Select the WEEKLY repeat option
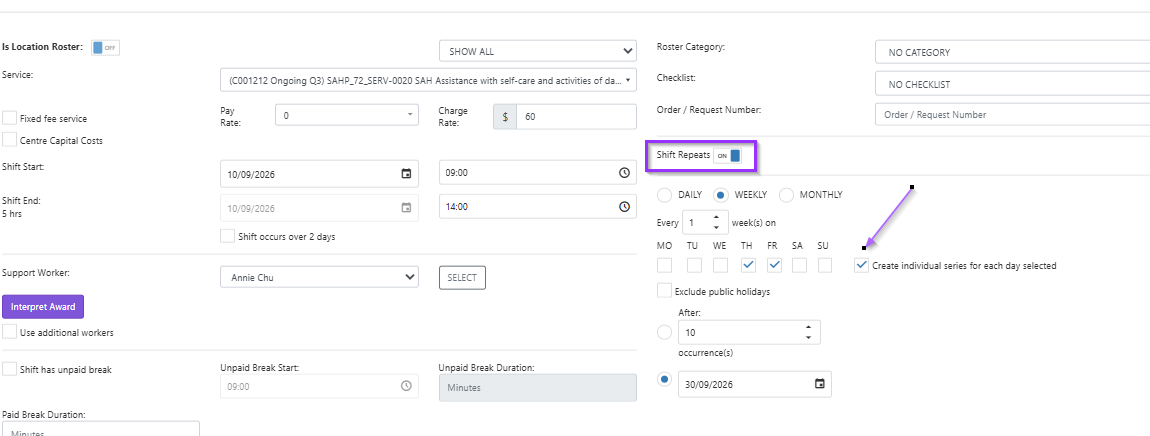The width and height of the screenshot is (1150, 436). [720, 195]
